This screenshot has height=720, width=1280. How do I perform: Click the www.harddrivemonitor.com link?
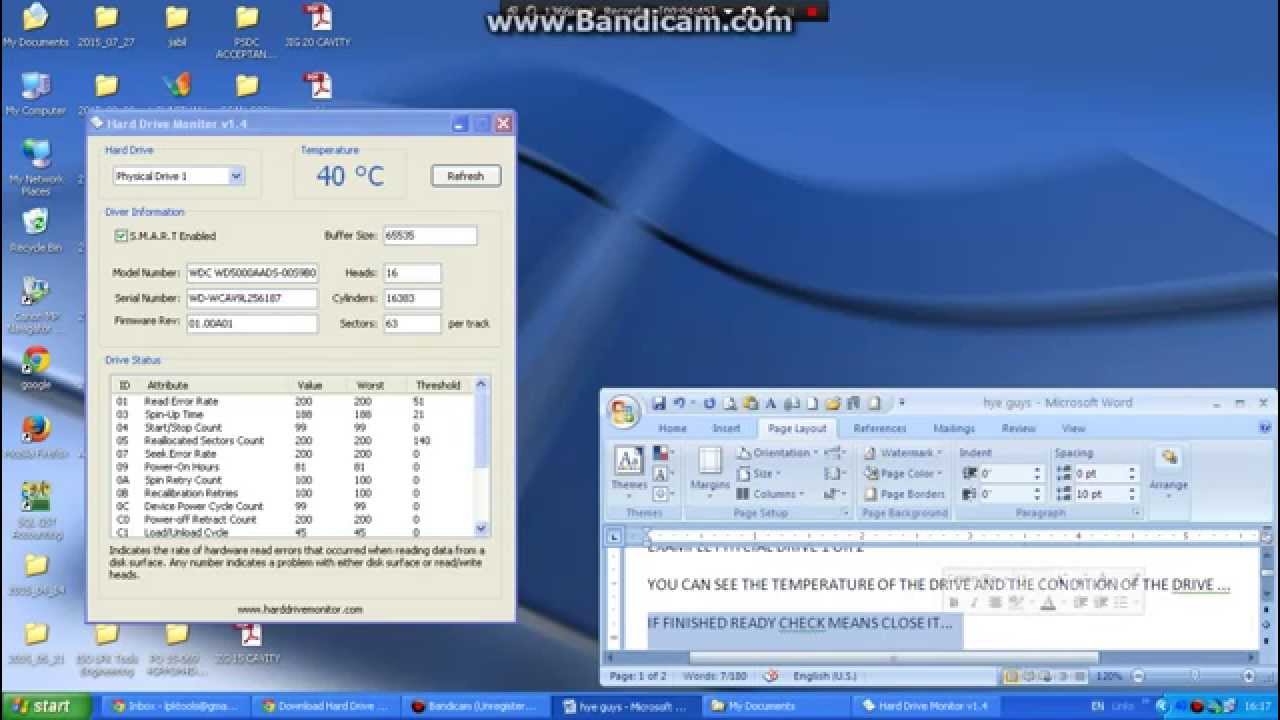point(300,609)
